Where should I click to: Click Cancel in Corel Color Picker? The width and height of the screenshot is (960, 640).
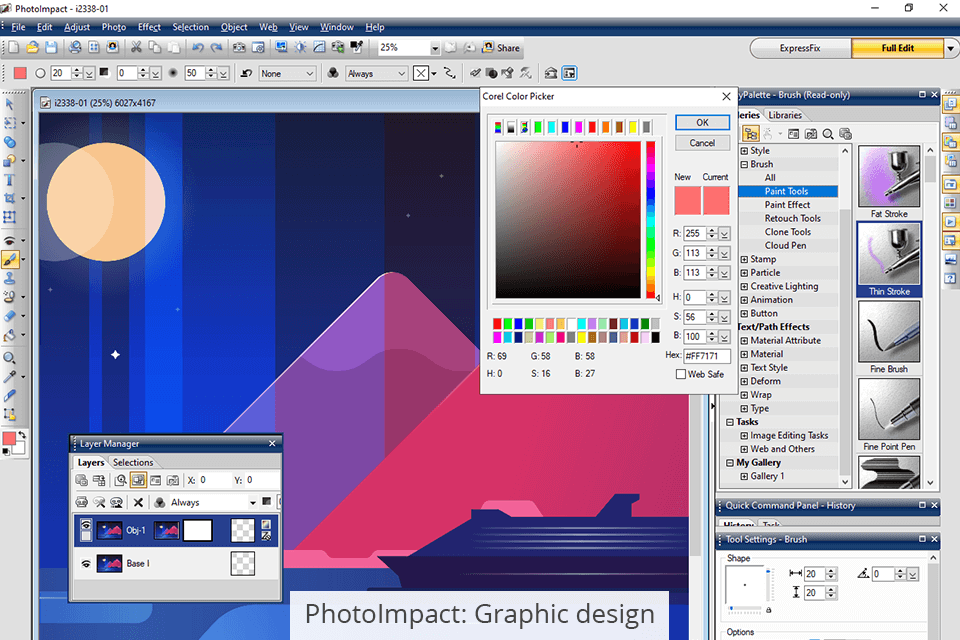[702, 143]
